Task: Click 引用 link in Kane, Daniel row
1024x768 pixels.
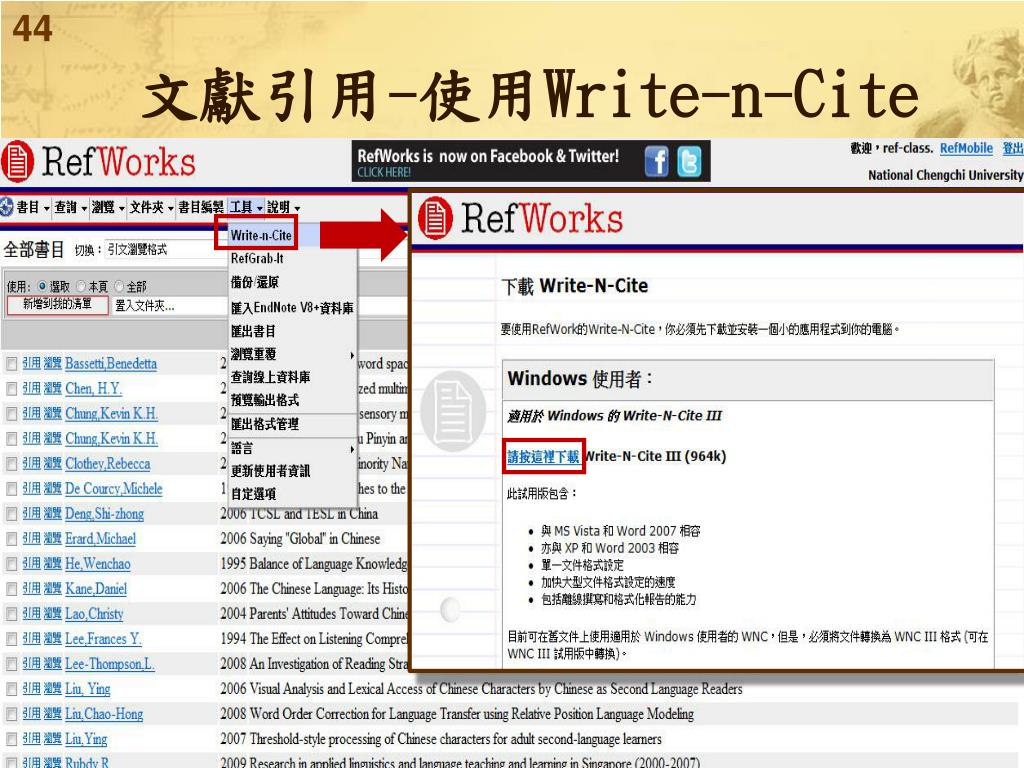Action: click(31, 589)
